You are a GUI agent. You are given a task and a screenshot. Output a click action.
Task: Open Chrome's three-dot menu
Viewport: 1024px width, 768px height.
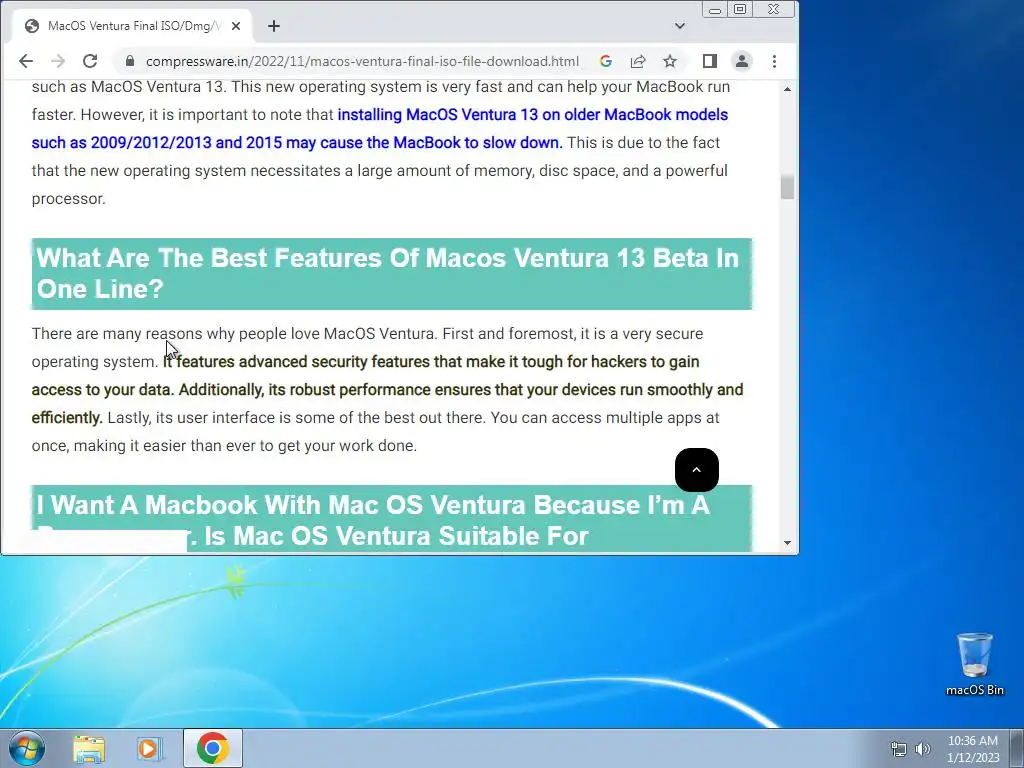point(774,61)
